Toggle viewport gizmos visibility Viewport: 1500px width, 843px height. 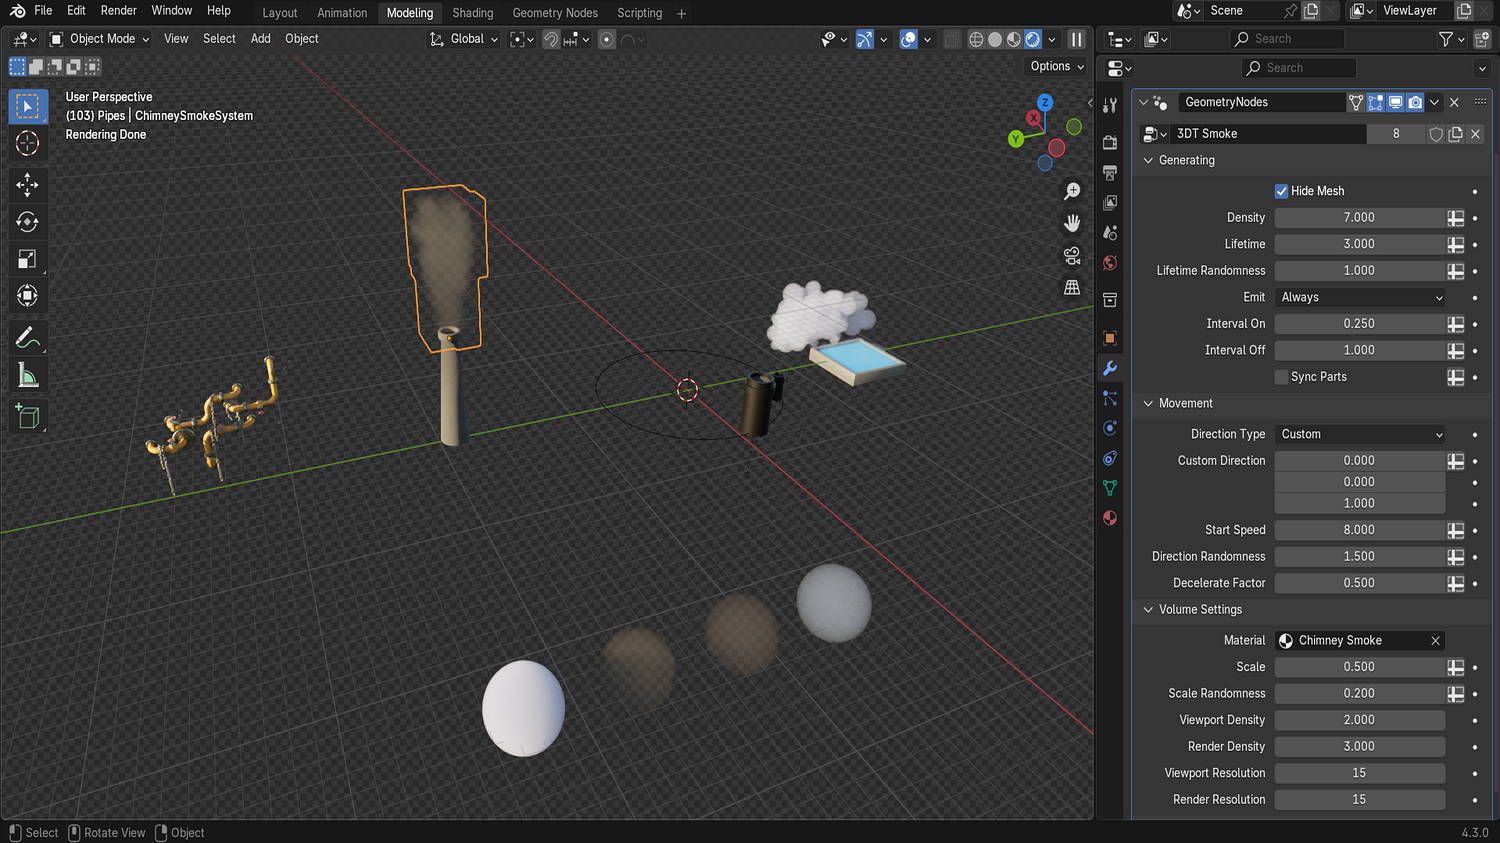pyautogui.click(x=865, y=39)
